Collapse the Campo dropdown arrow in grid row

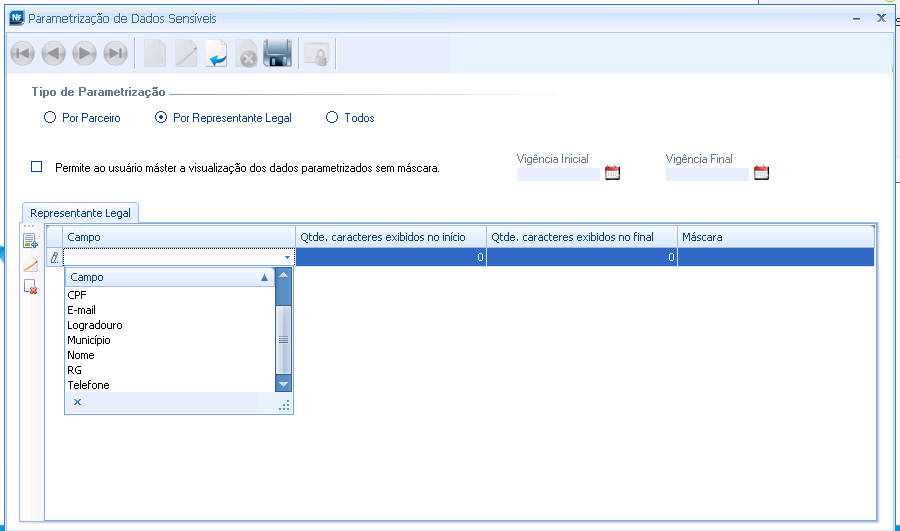[288, 258]
